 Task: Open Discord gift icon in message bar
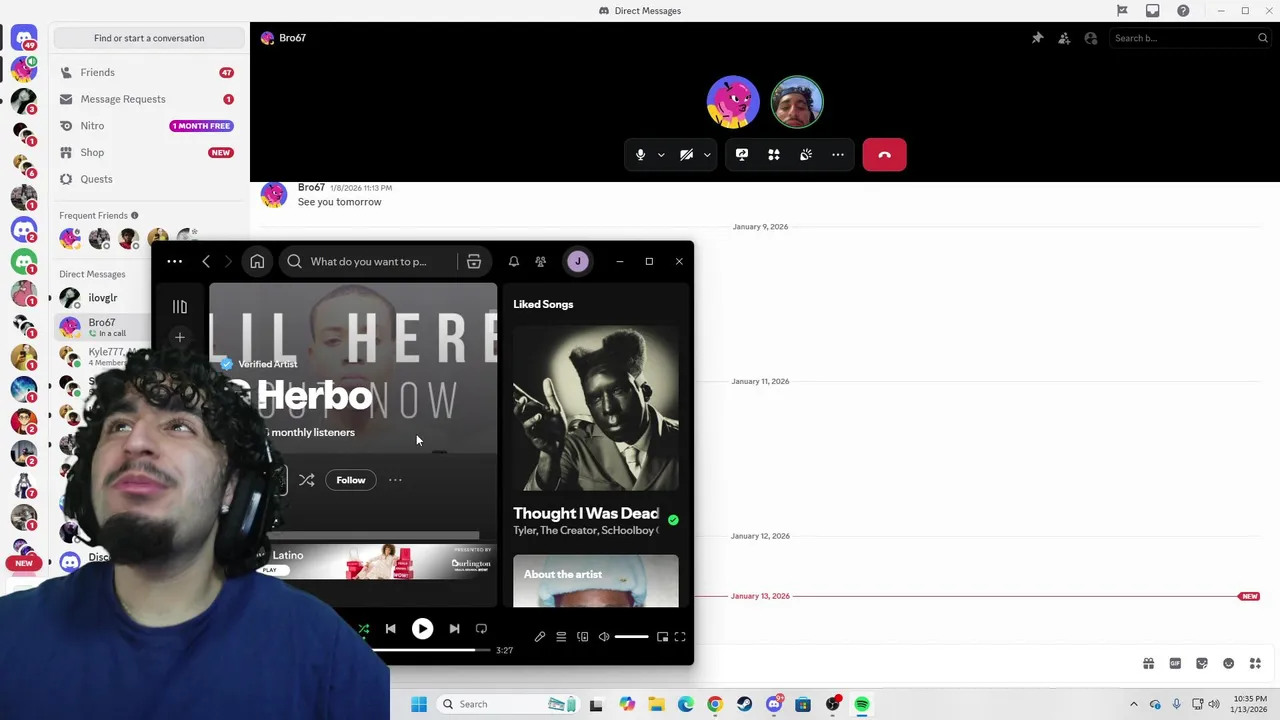coord(1149,663)
